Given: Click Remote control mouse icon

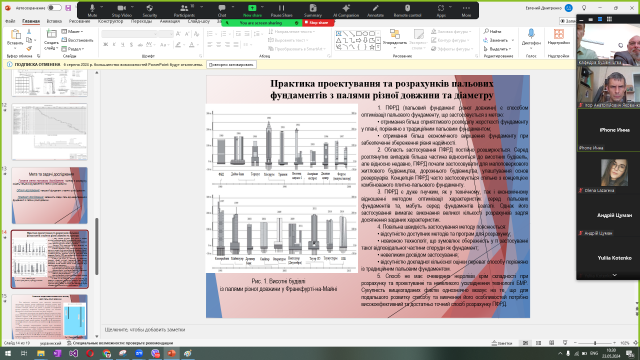Looking at the screenshot, I should pyautogui.click(x=407, y=10).
